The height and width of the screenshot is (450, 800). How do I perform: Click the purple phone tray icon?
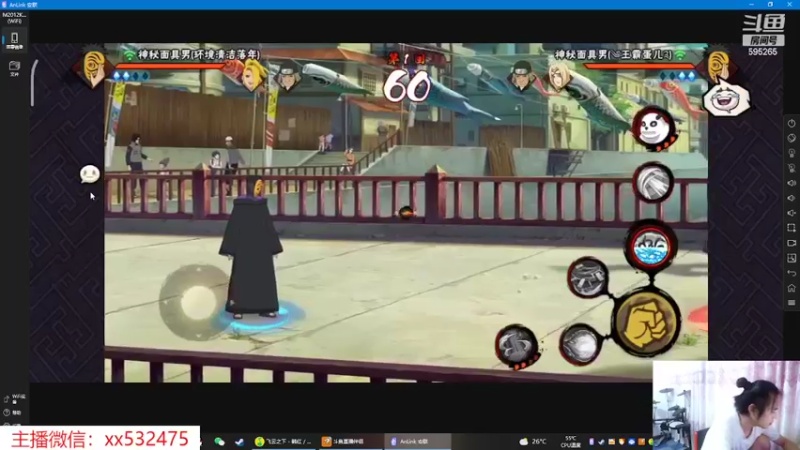click(592, 441)
